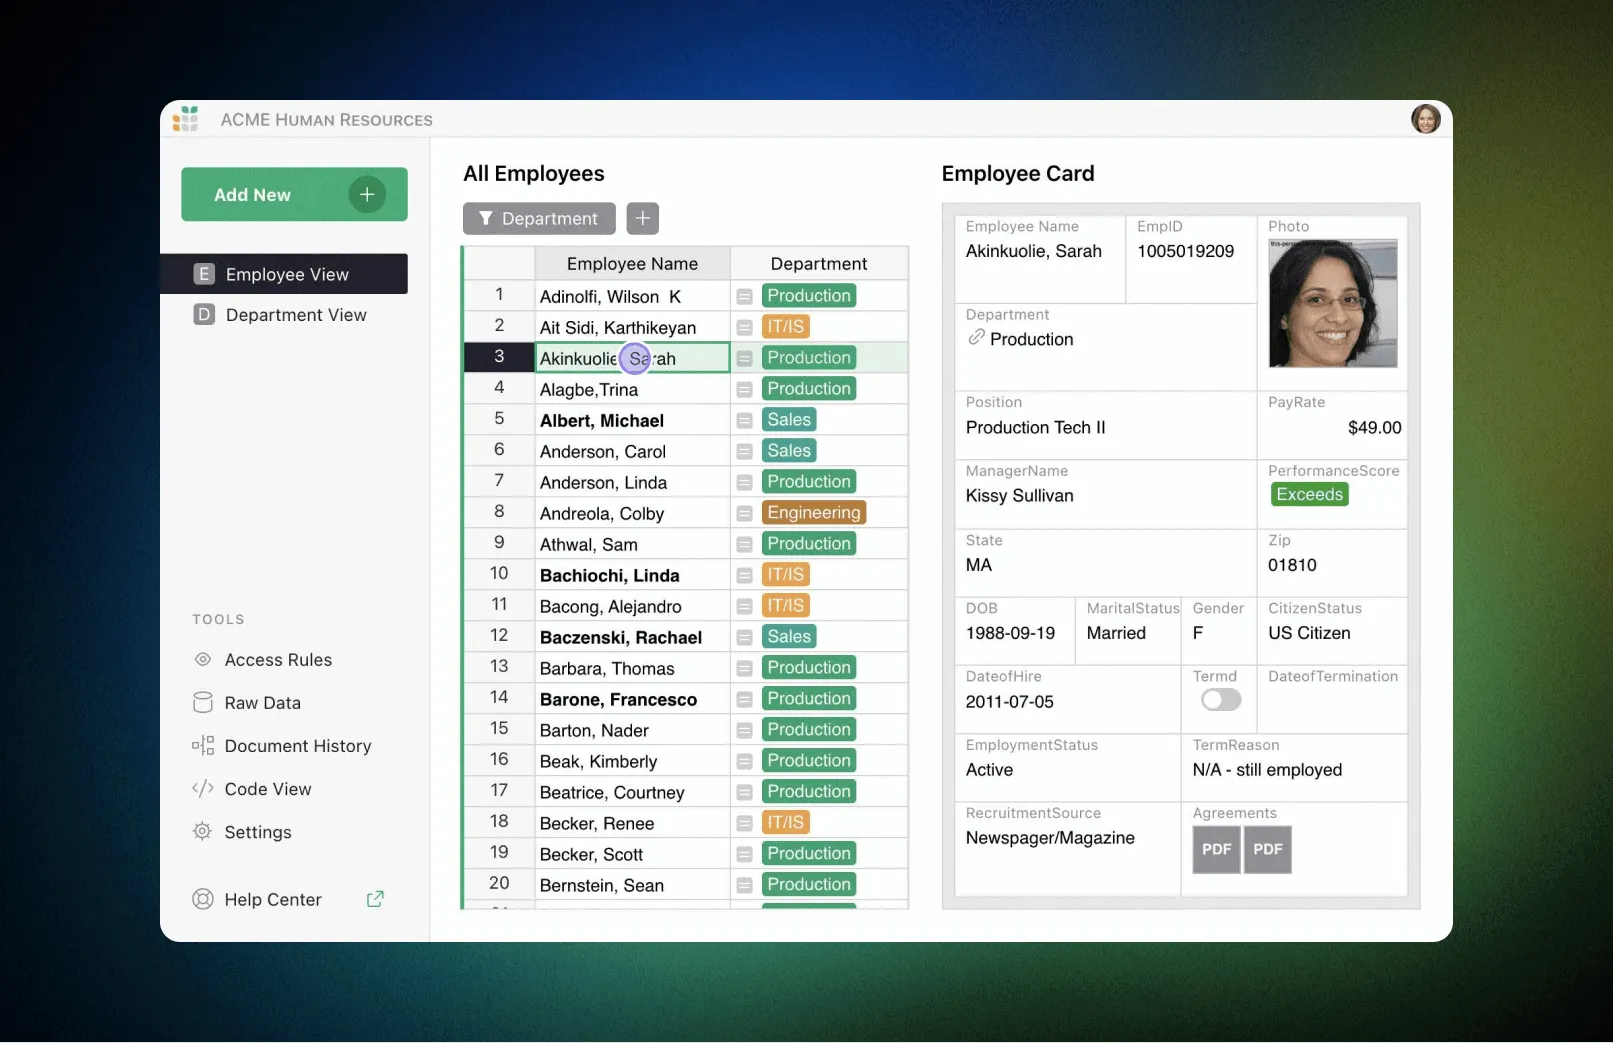This screenshot has height=1043, width=1613.
Task: Click the DOB value 1988-09-19
Action: click(1010, 633)
